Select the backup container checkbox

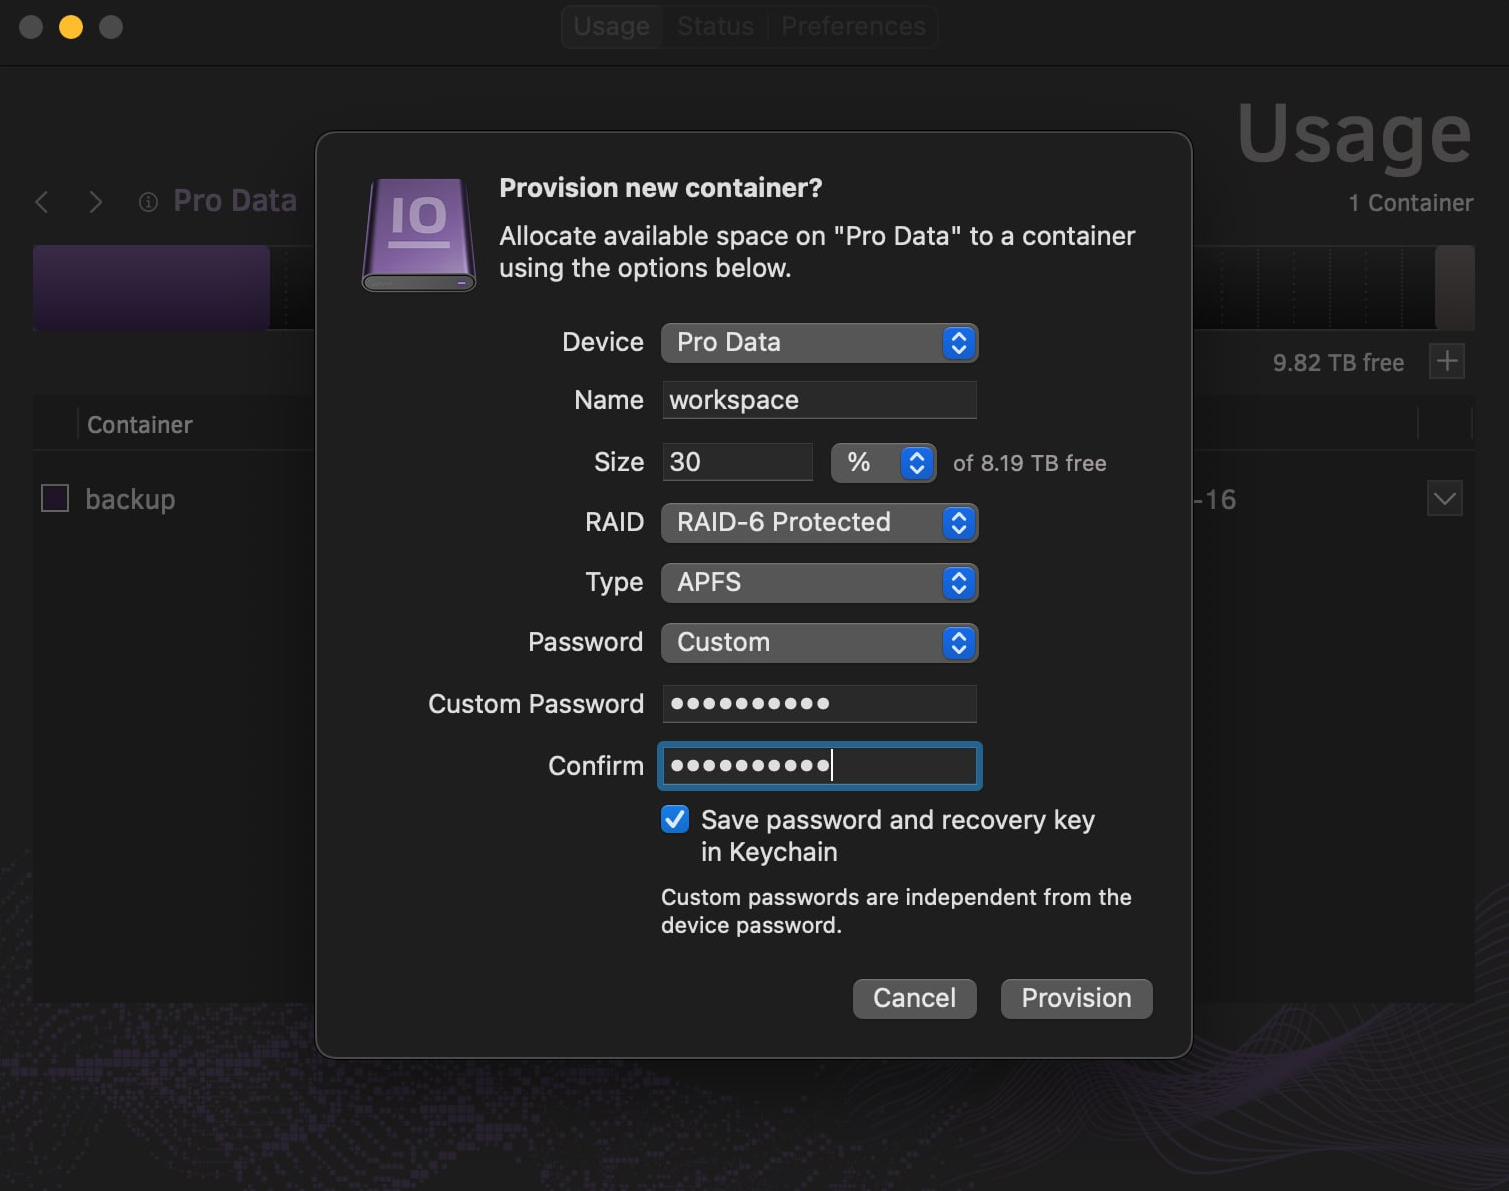pos(55,498)
